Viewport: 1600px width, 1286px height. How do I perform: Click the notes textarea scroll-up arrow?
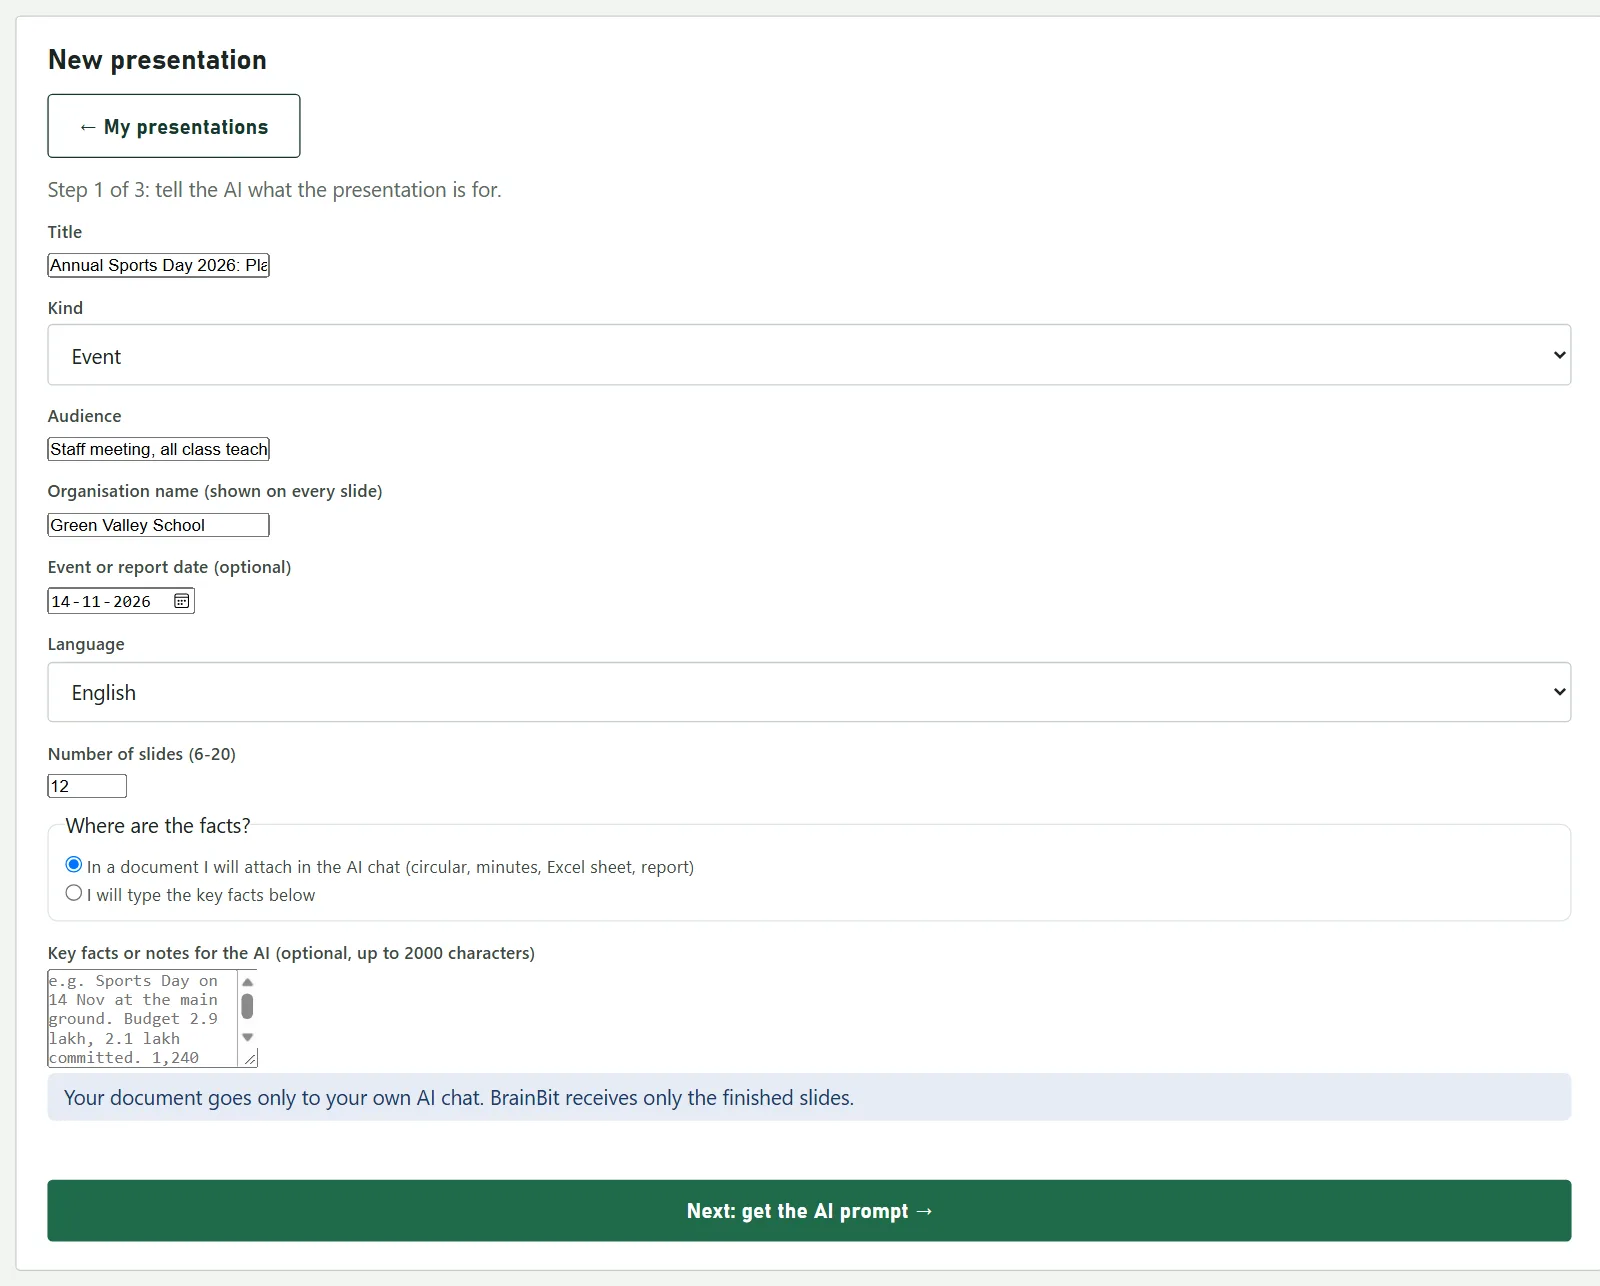(247, 982)
